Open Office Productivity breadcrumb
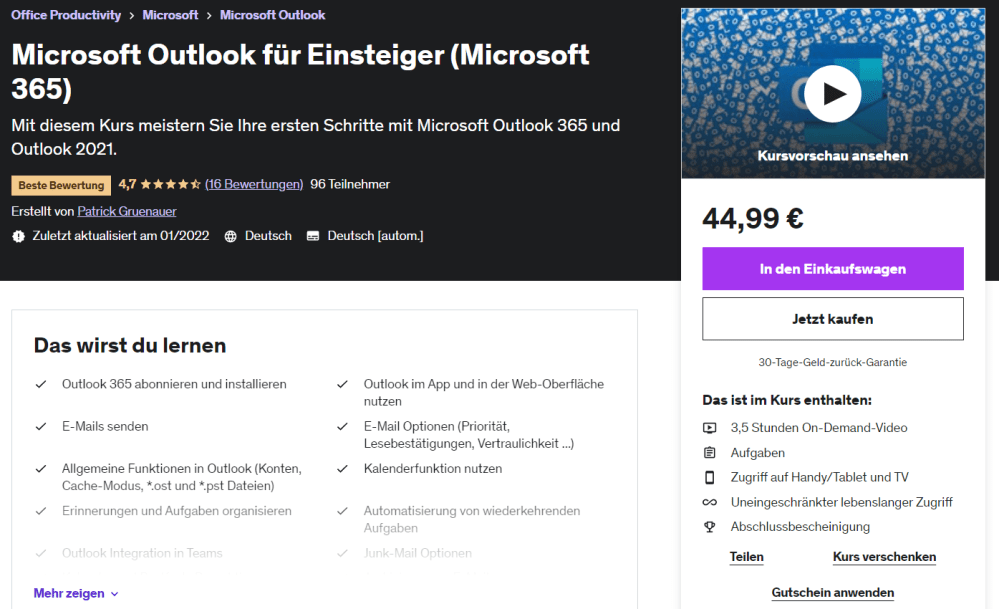Screen dimensions: 999x609 tap(66, 15)
